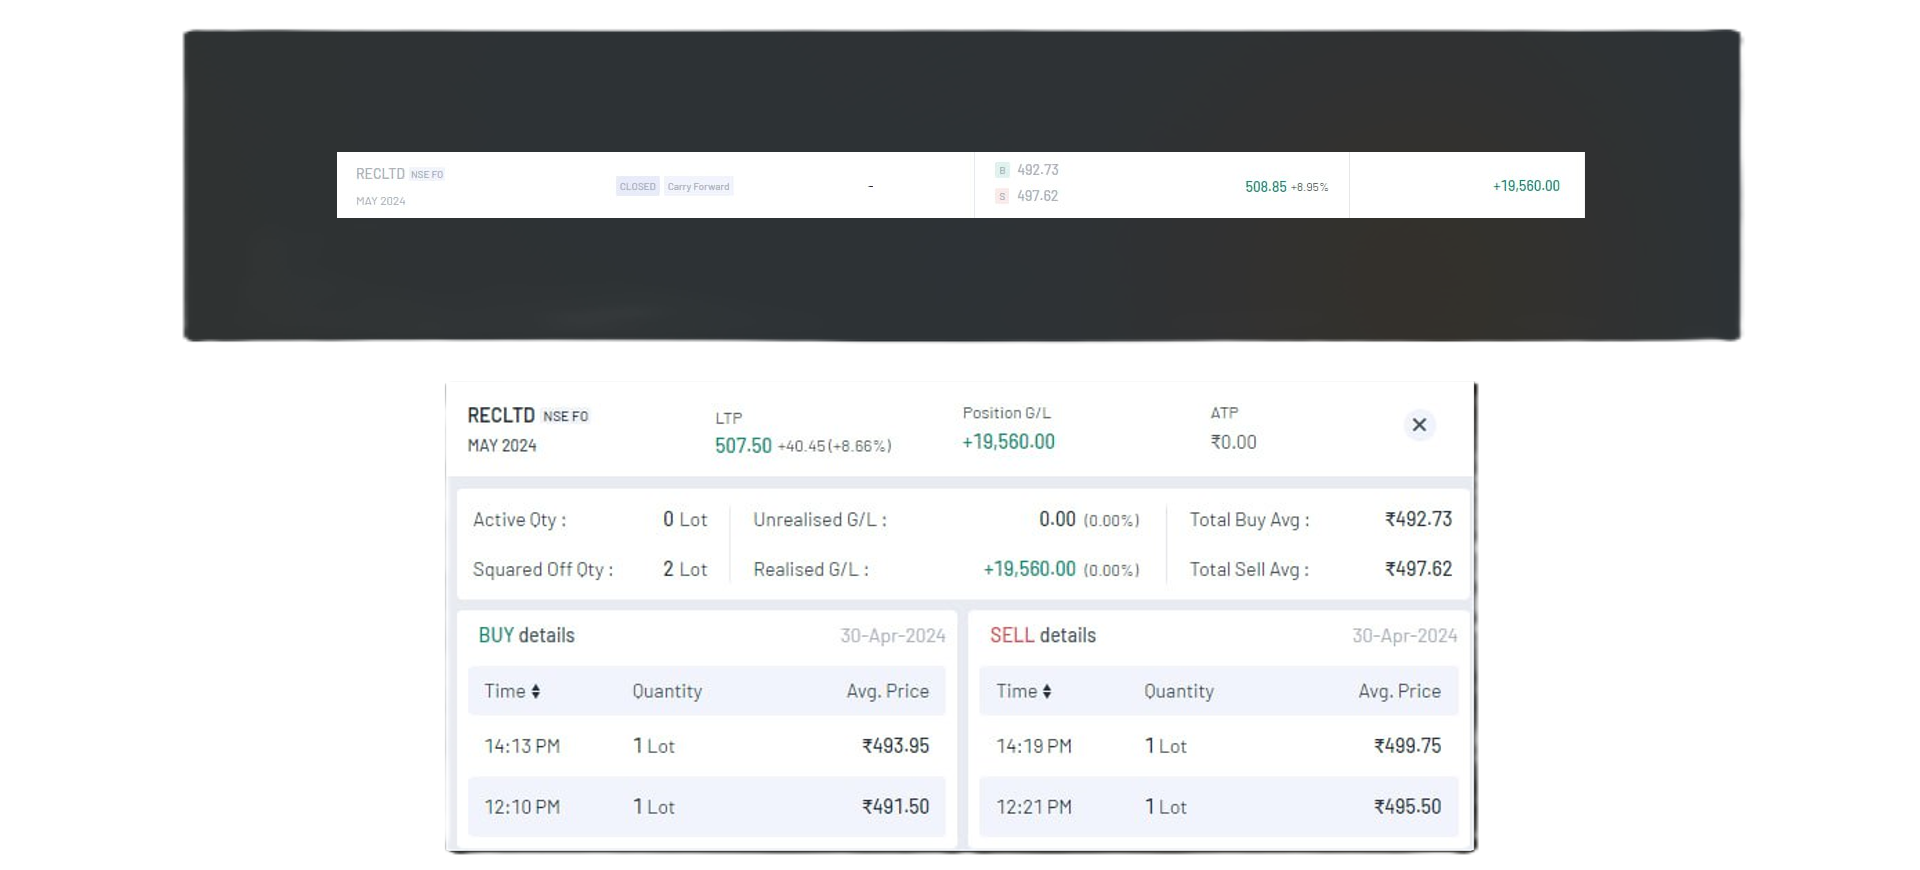Select the 14:19 PM sell row

(1219, 746)
